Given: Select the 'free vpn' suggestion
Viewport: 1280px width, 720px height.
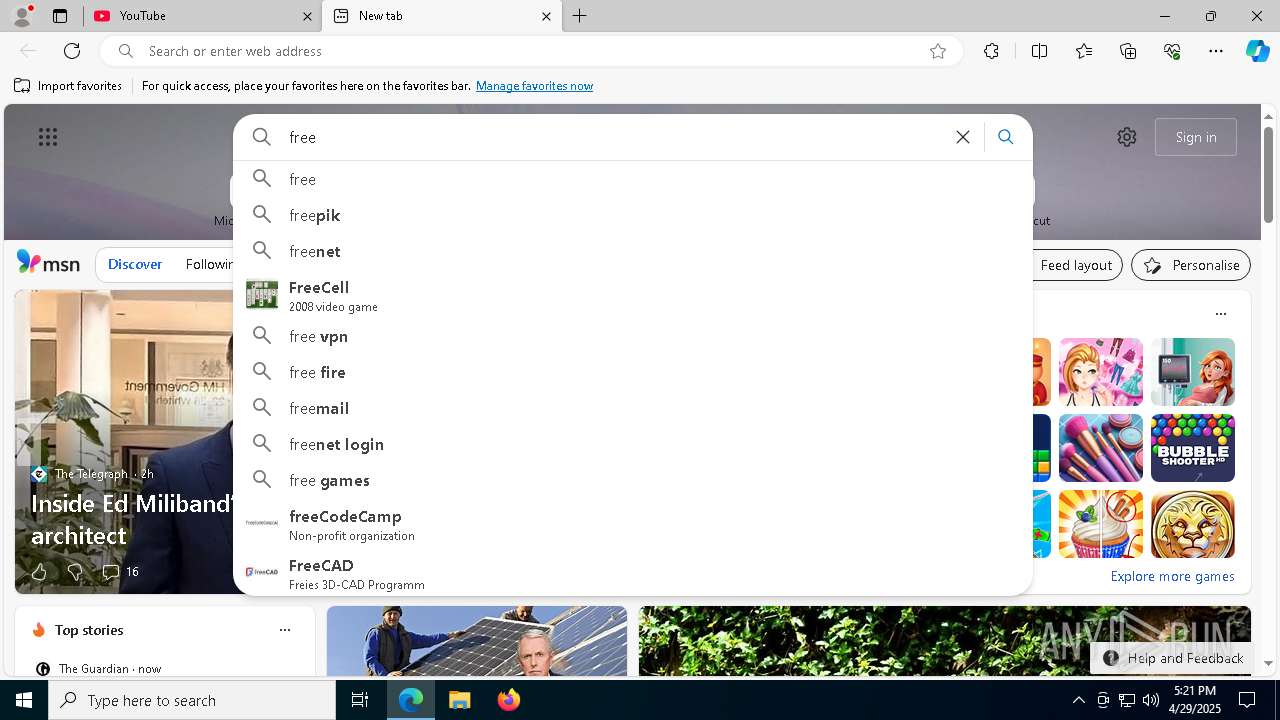Looking at the screenshot, I should 633,336.
